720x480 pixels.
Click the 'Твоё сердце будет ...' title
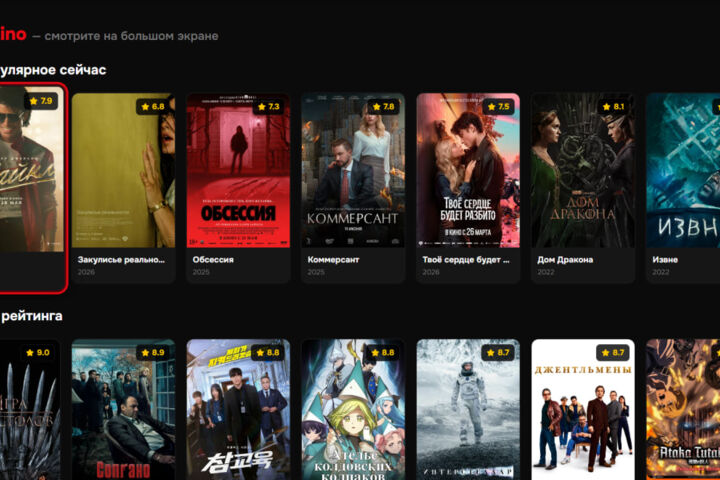pyautogui.click(x=466, y=260)
